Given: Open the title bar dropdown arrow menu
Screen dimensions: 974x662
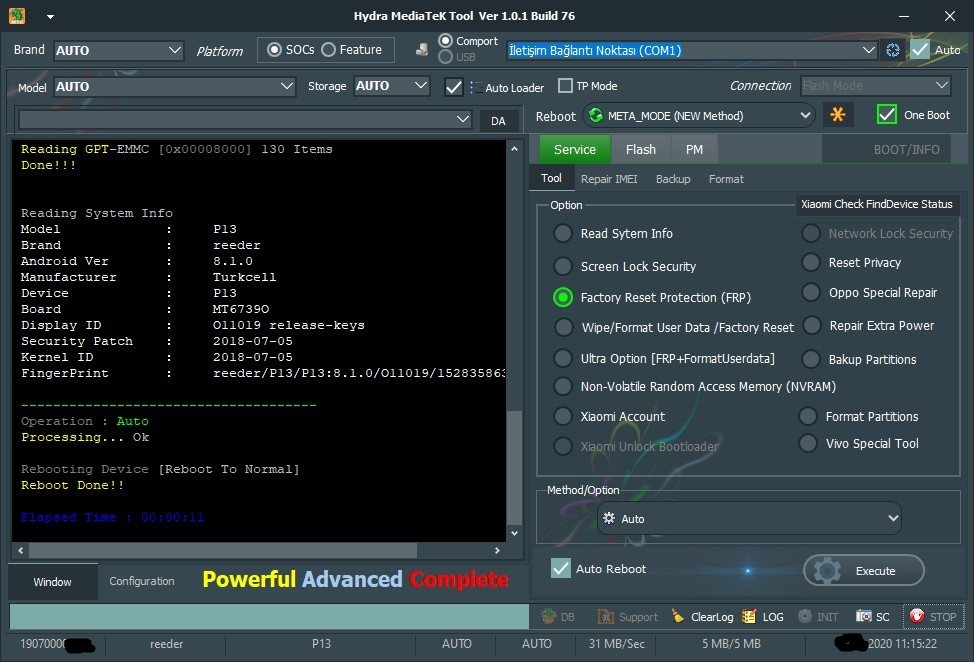Looking at the screenshot, I should (x=50, y=17).
